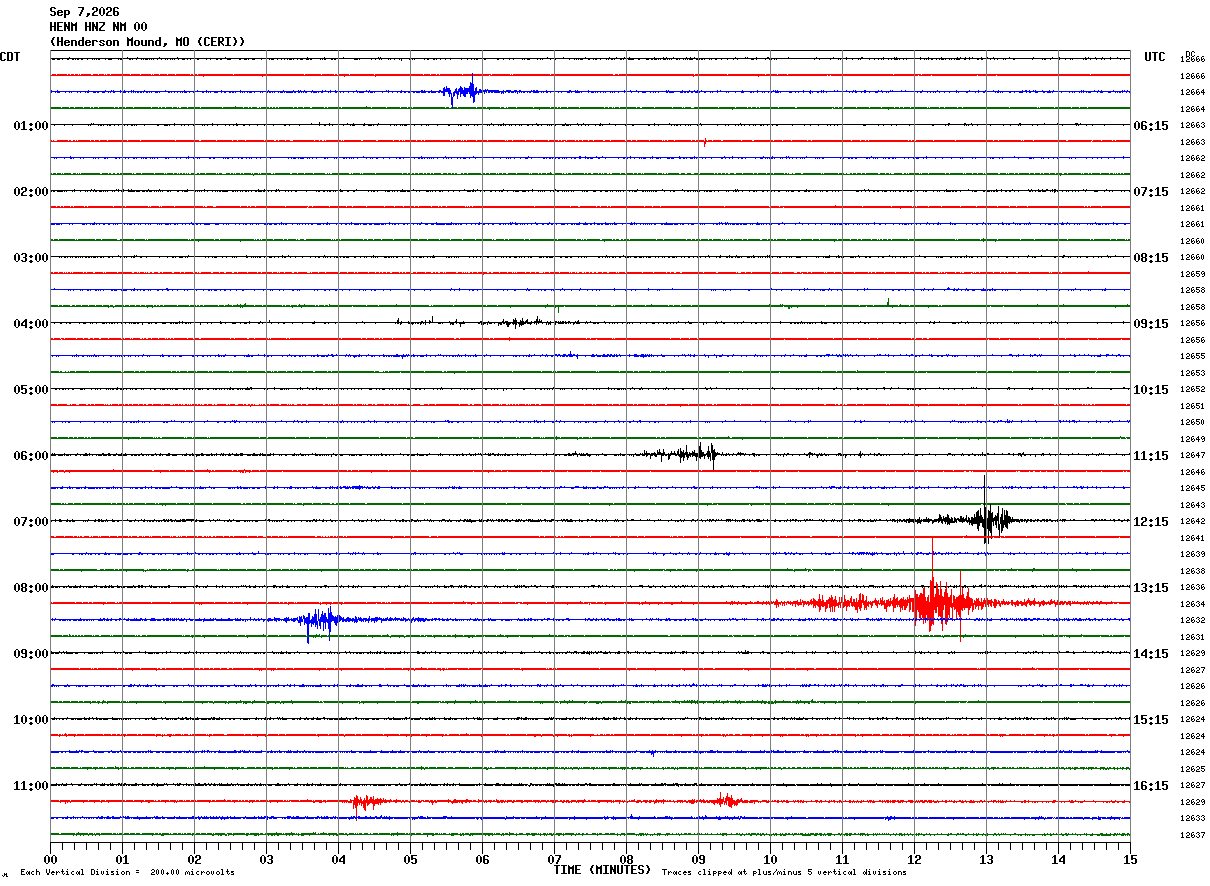This screenshot has width=1210, height=886.
Task: Click minute 15 on the time axis
Action: point(1130,859)
